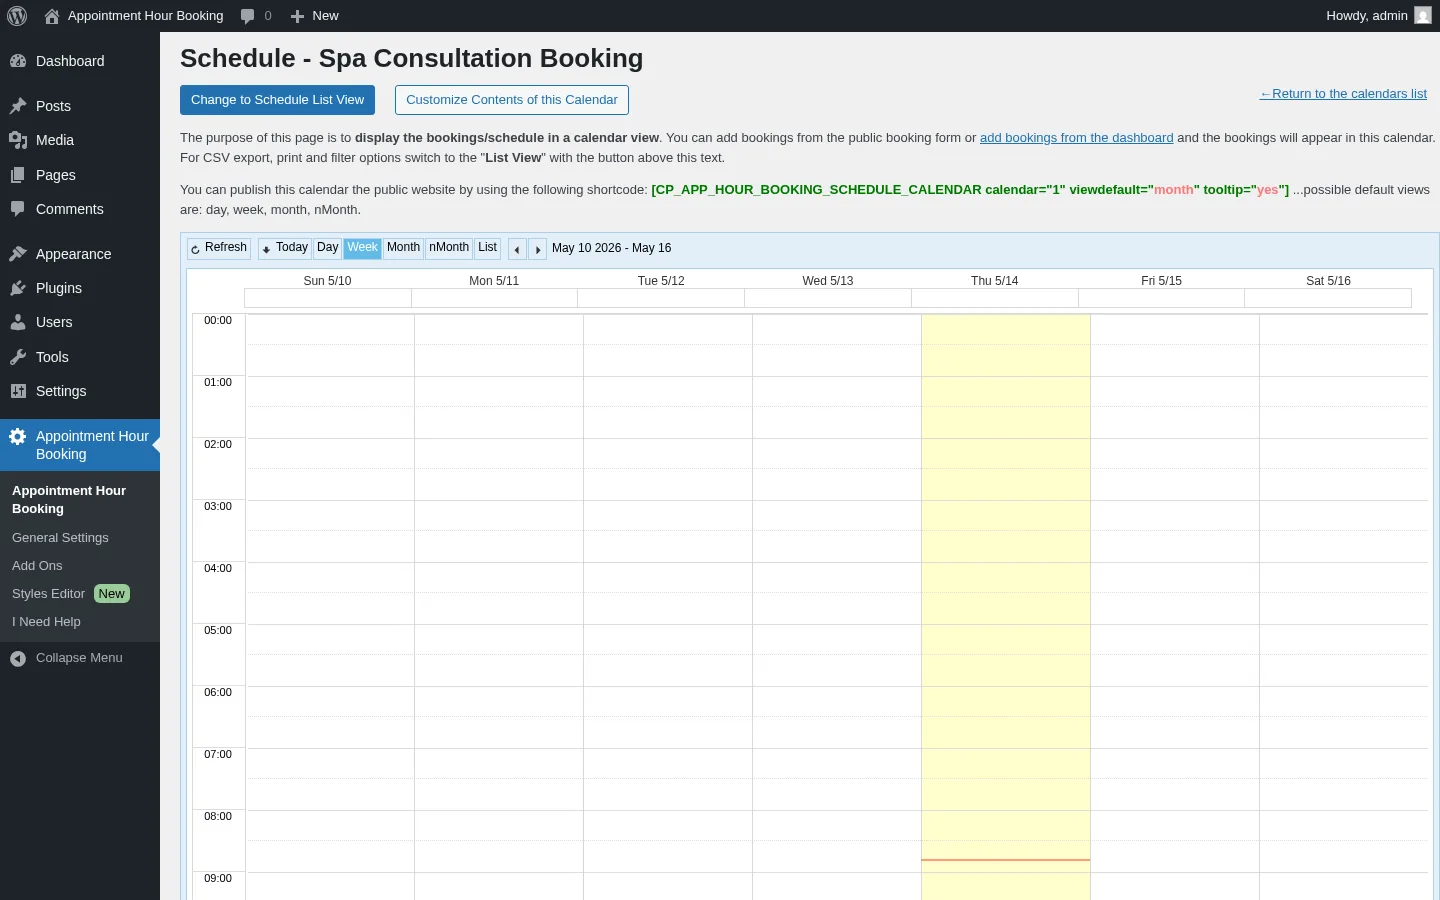Viewport: 1440px width, 900px height.
Task: Click the Tue 5/12 column header
Action: [x=661, y=281]
